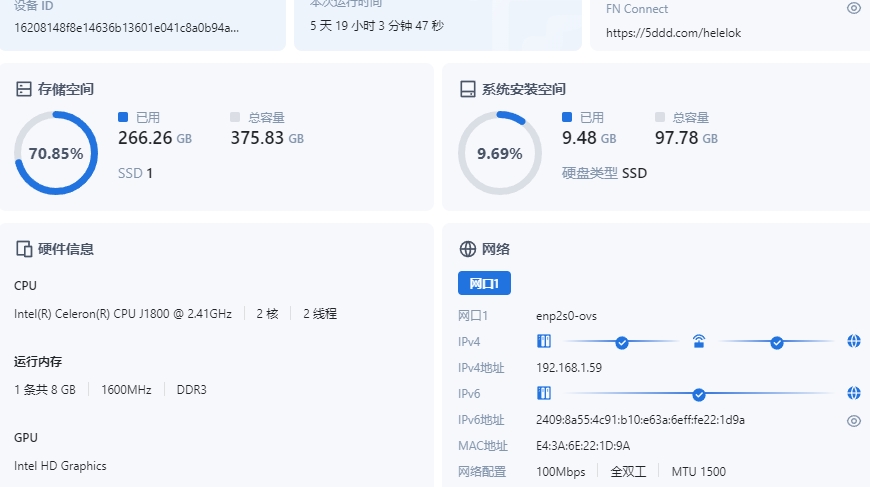870x487 pixels.
Task: Click the IPv4 router icon
Action: [x=699, y=341]
